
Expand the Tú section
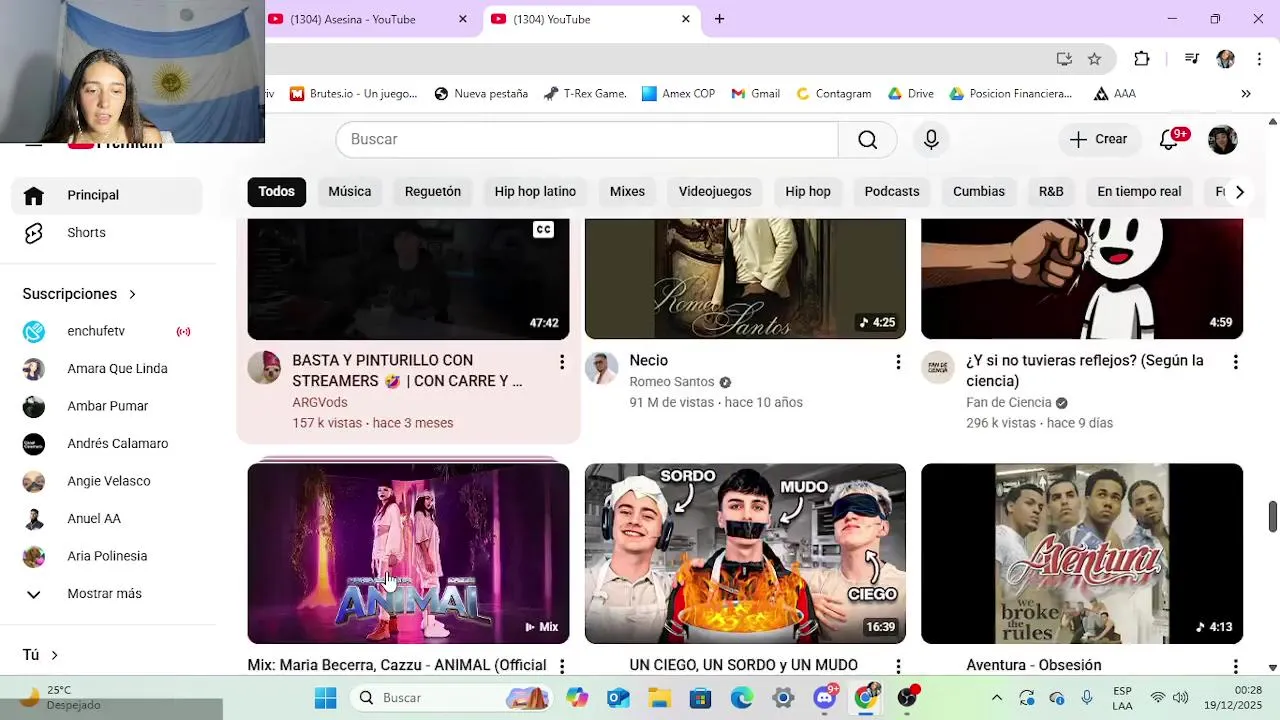41,655
